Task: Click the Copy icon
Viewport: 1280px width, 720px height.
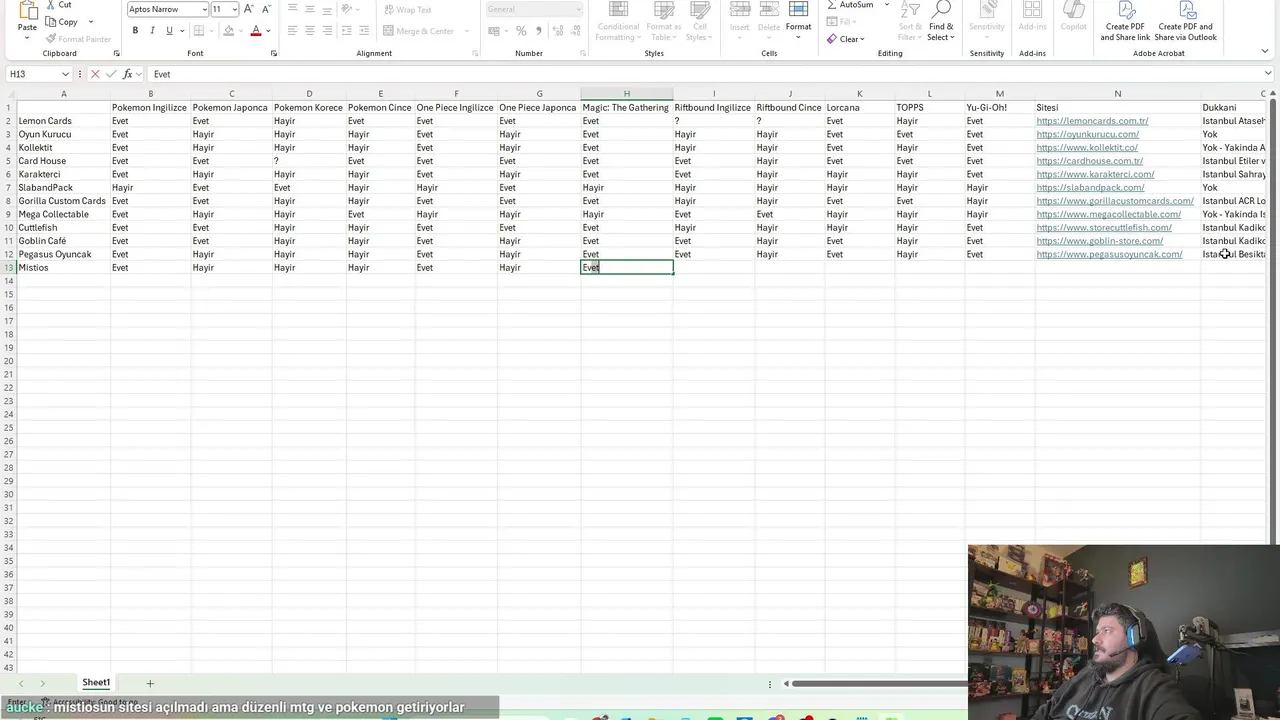Action: point(50,22)
